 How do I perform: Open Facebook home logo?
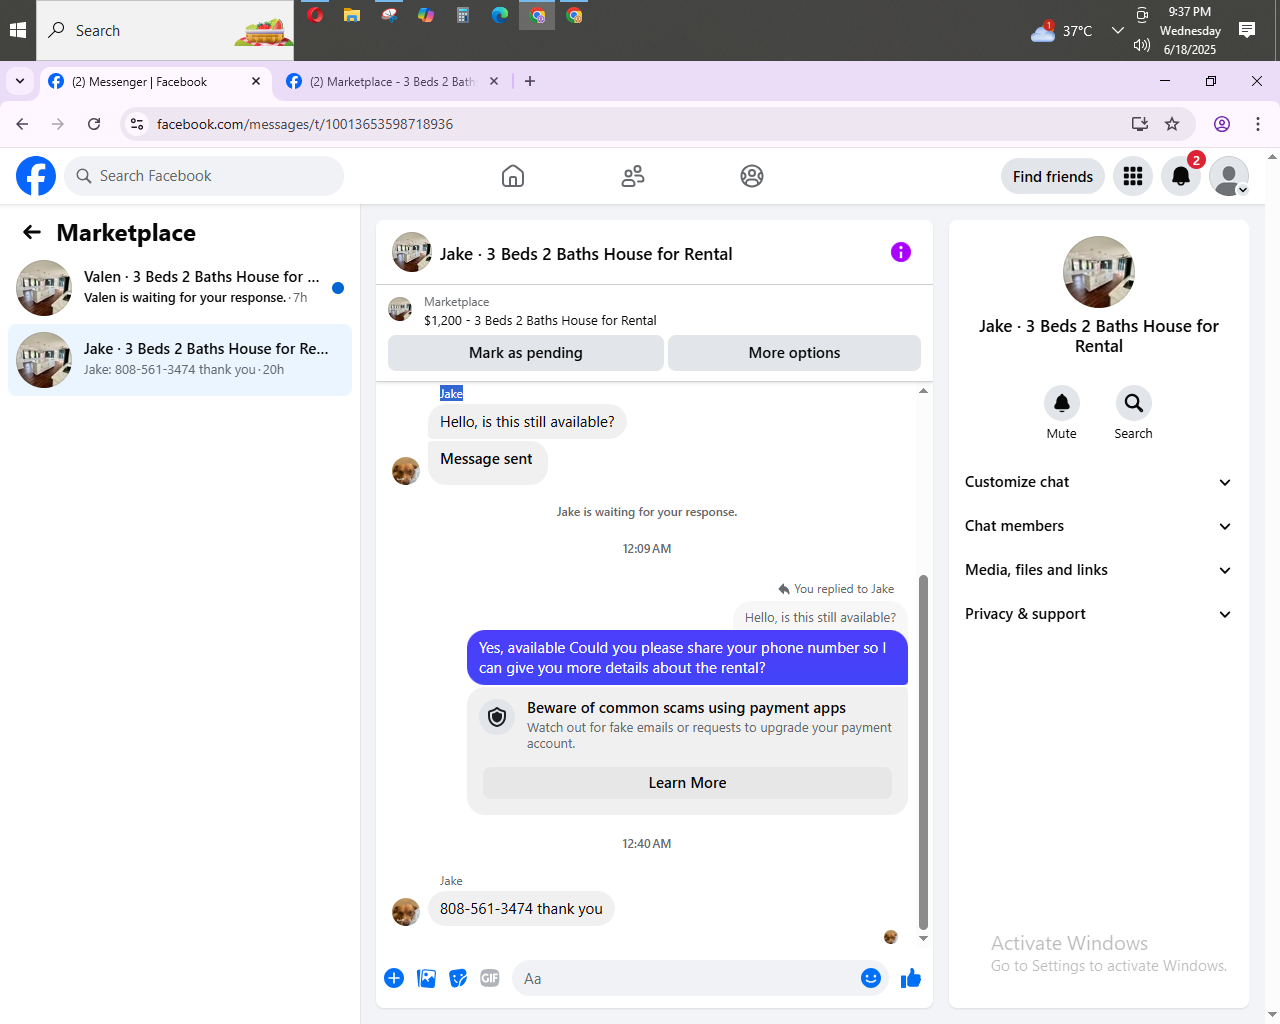(36, 176)
